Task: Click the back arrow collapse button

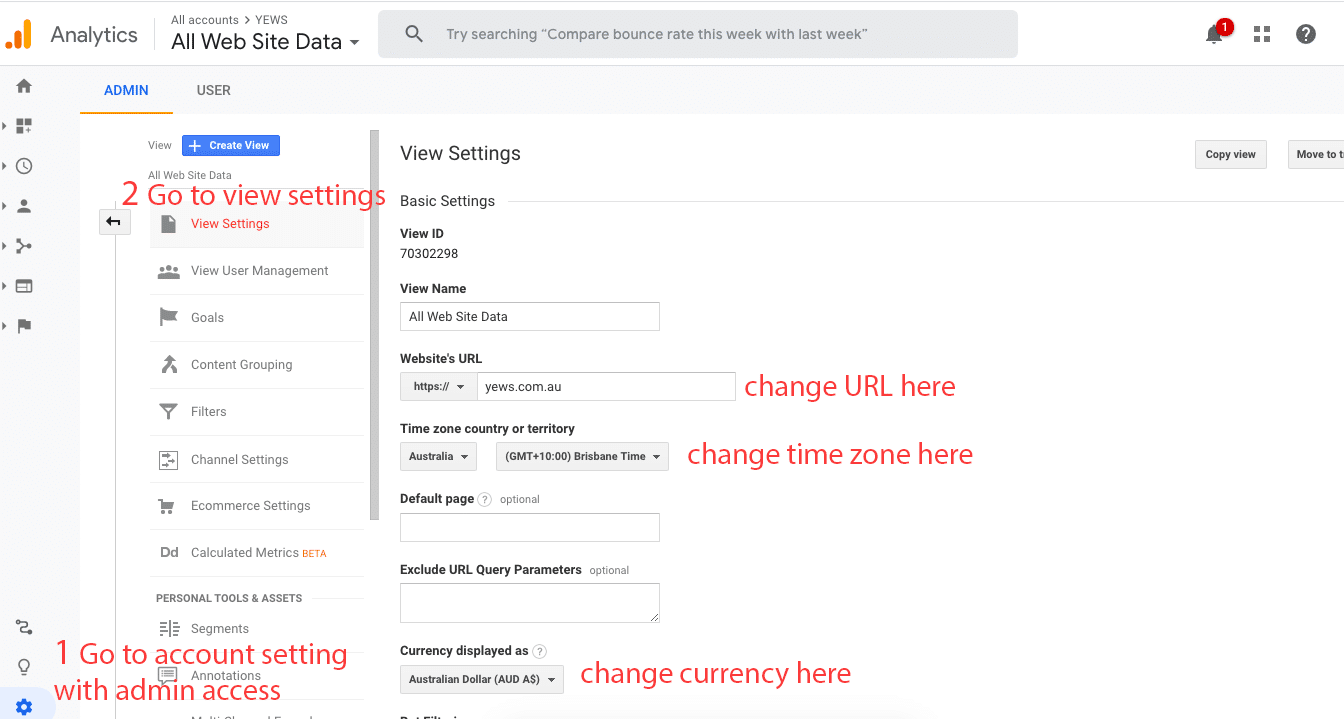Action: (114, 222)
